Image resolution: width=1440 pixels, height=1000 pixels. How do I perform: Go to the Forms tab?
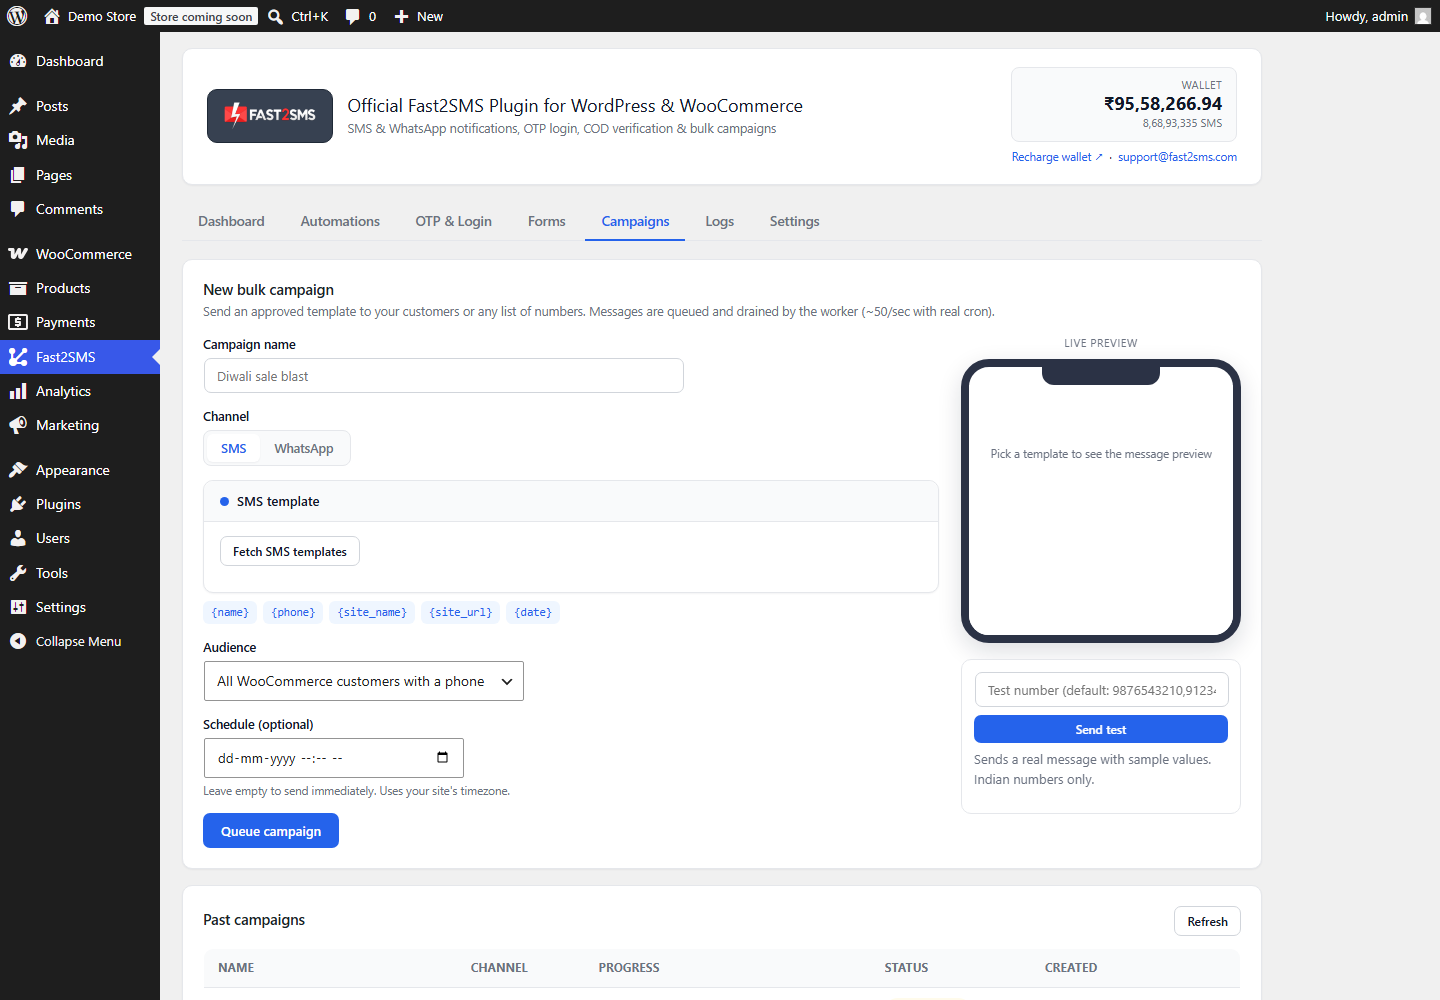click(x=547, y=221)
